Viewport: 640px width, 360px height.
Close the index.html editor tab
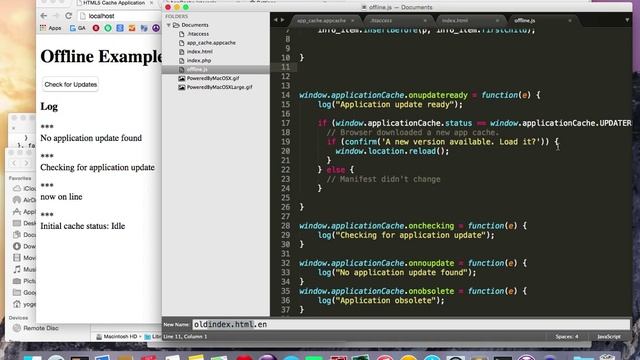(x=497, y=20)
